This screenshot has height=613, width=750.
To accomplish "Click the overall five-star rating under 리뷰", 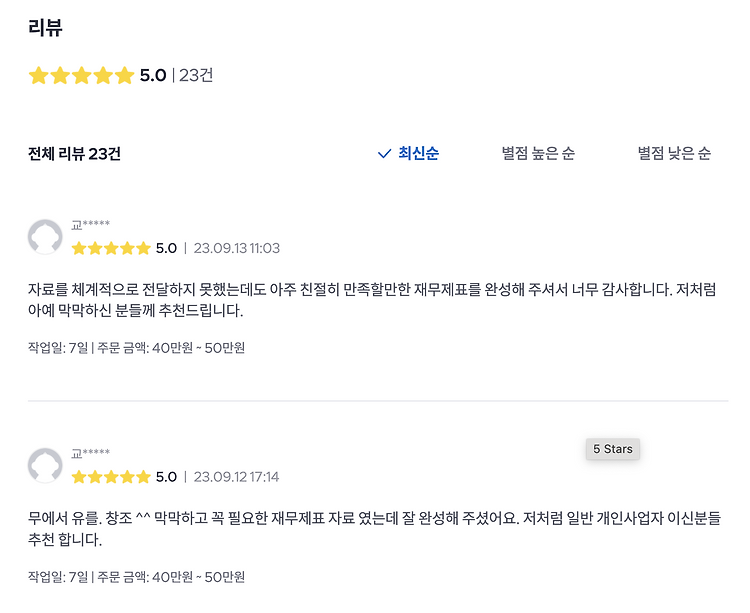I will 81,75.
